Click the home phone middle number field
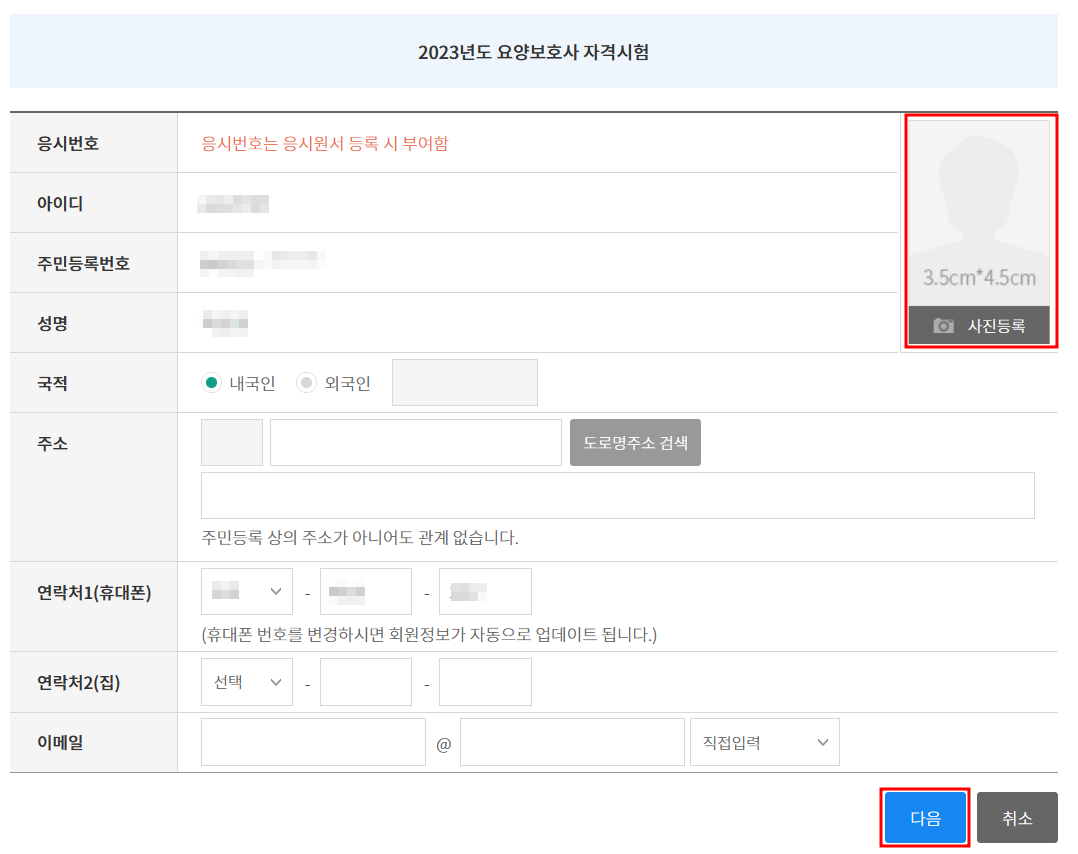The height and width of the screenshot is (854, 1078). [366, 682]
